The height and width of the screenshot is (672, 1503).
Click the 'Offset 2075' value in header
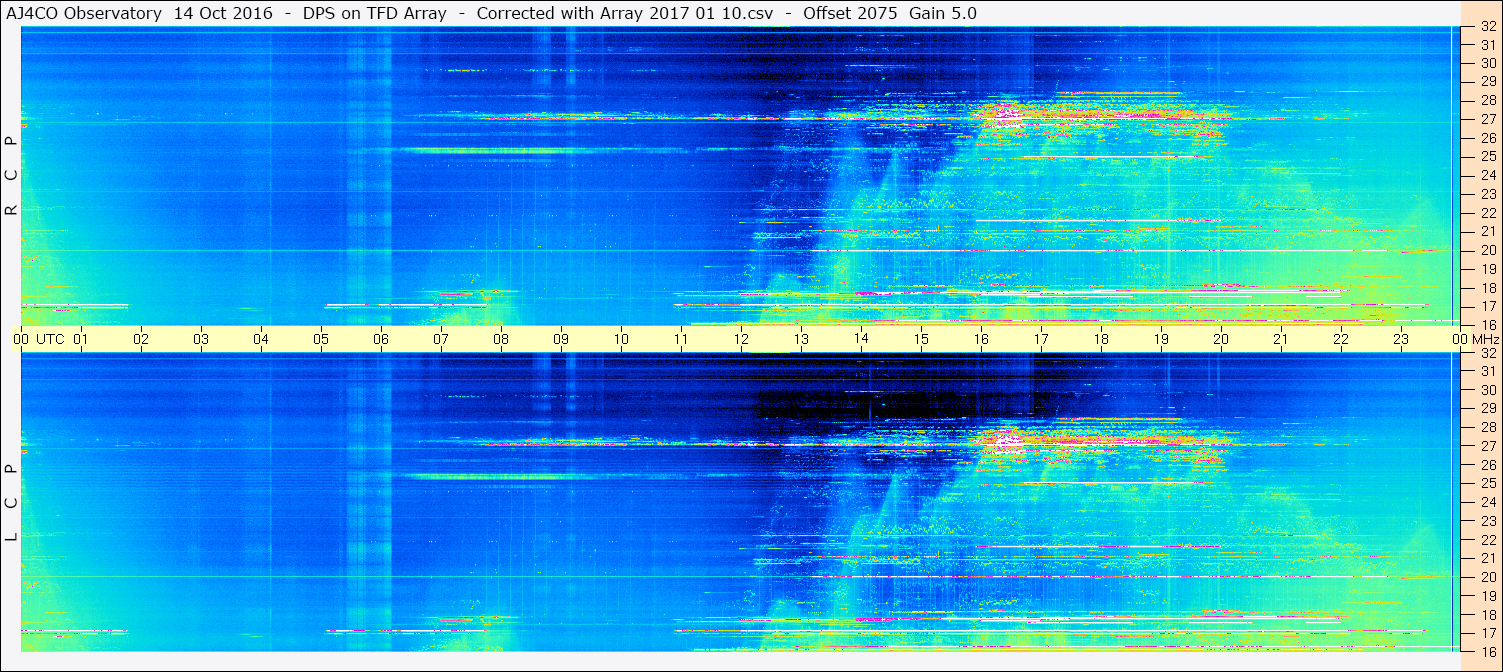click(x=850, y=13)
